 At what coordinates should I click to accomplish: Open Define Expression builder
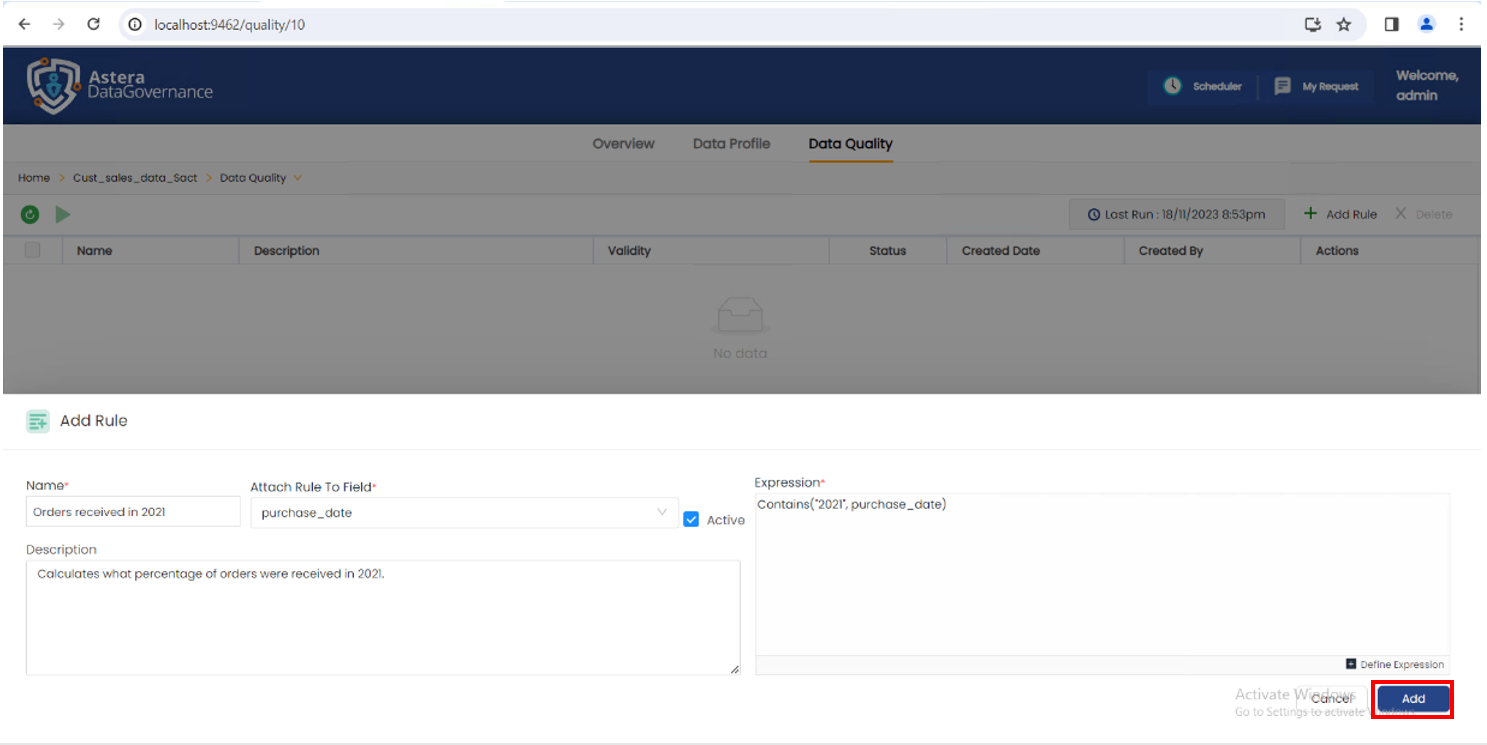[x=1395, y=665]
